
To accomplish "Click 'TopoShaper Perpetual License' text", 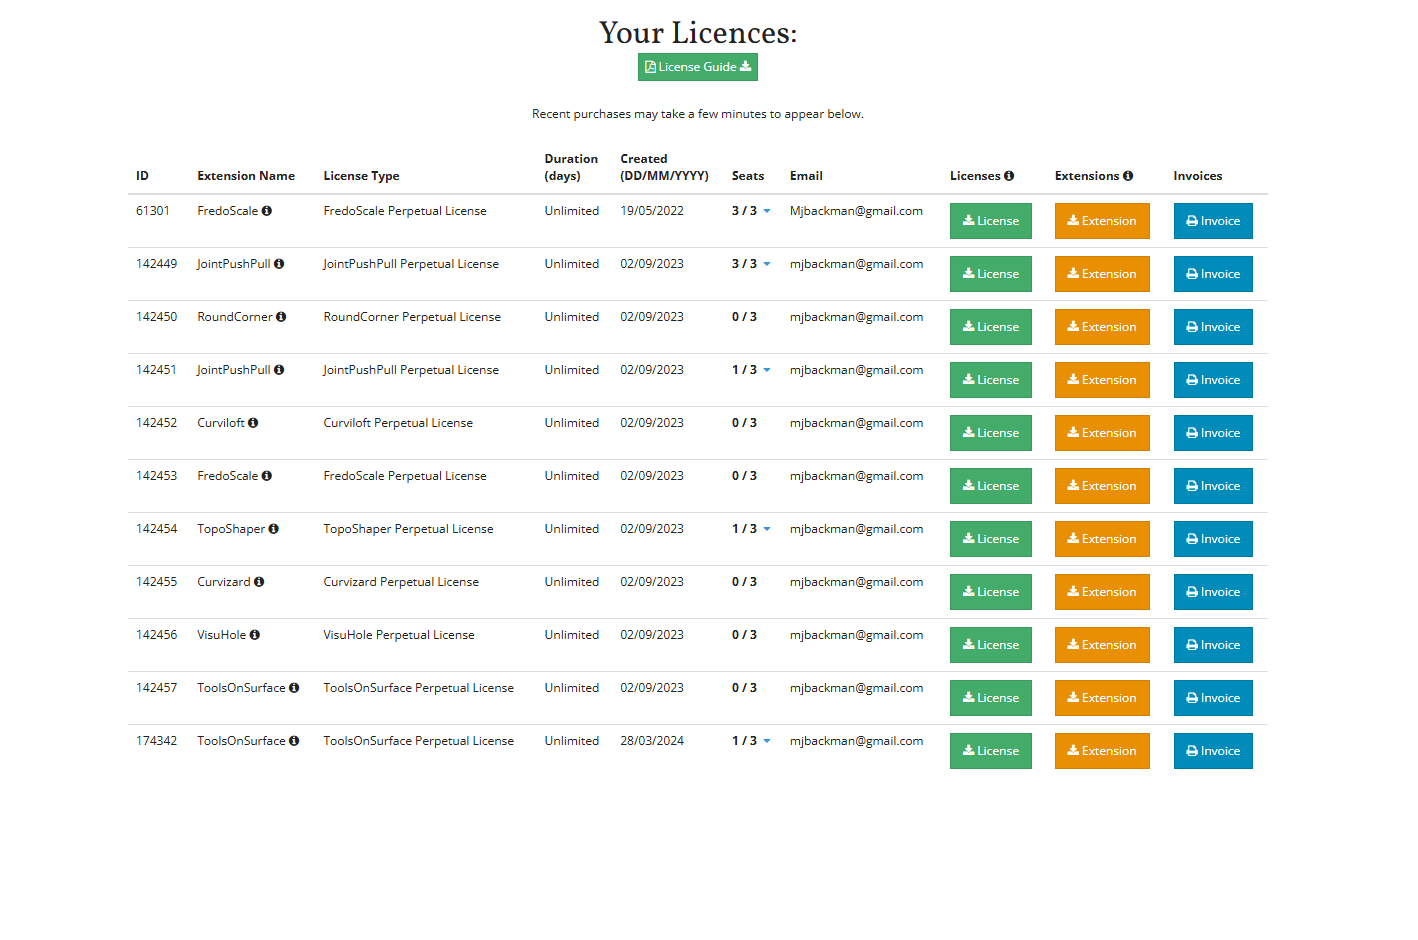I will point(408,529).
